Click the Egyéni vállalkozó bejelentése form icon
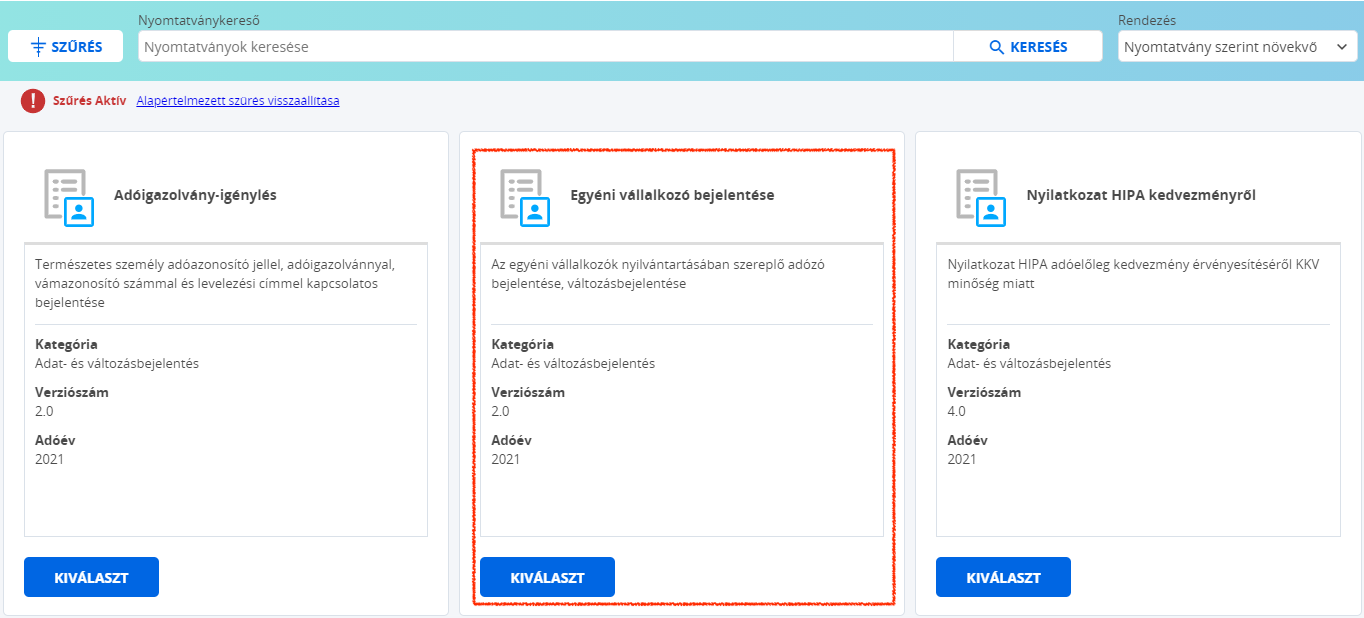The image size is (1364, 618). tap(525, 197)
